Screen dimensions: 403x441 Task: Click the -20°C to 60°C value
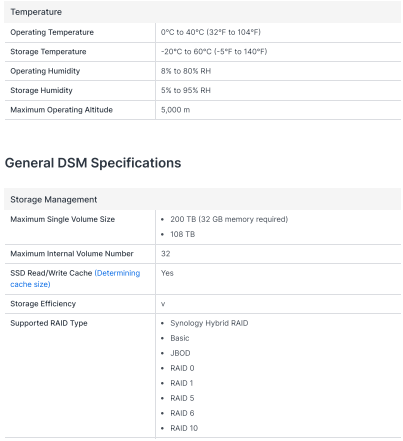click(x=214, y=52)
